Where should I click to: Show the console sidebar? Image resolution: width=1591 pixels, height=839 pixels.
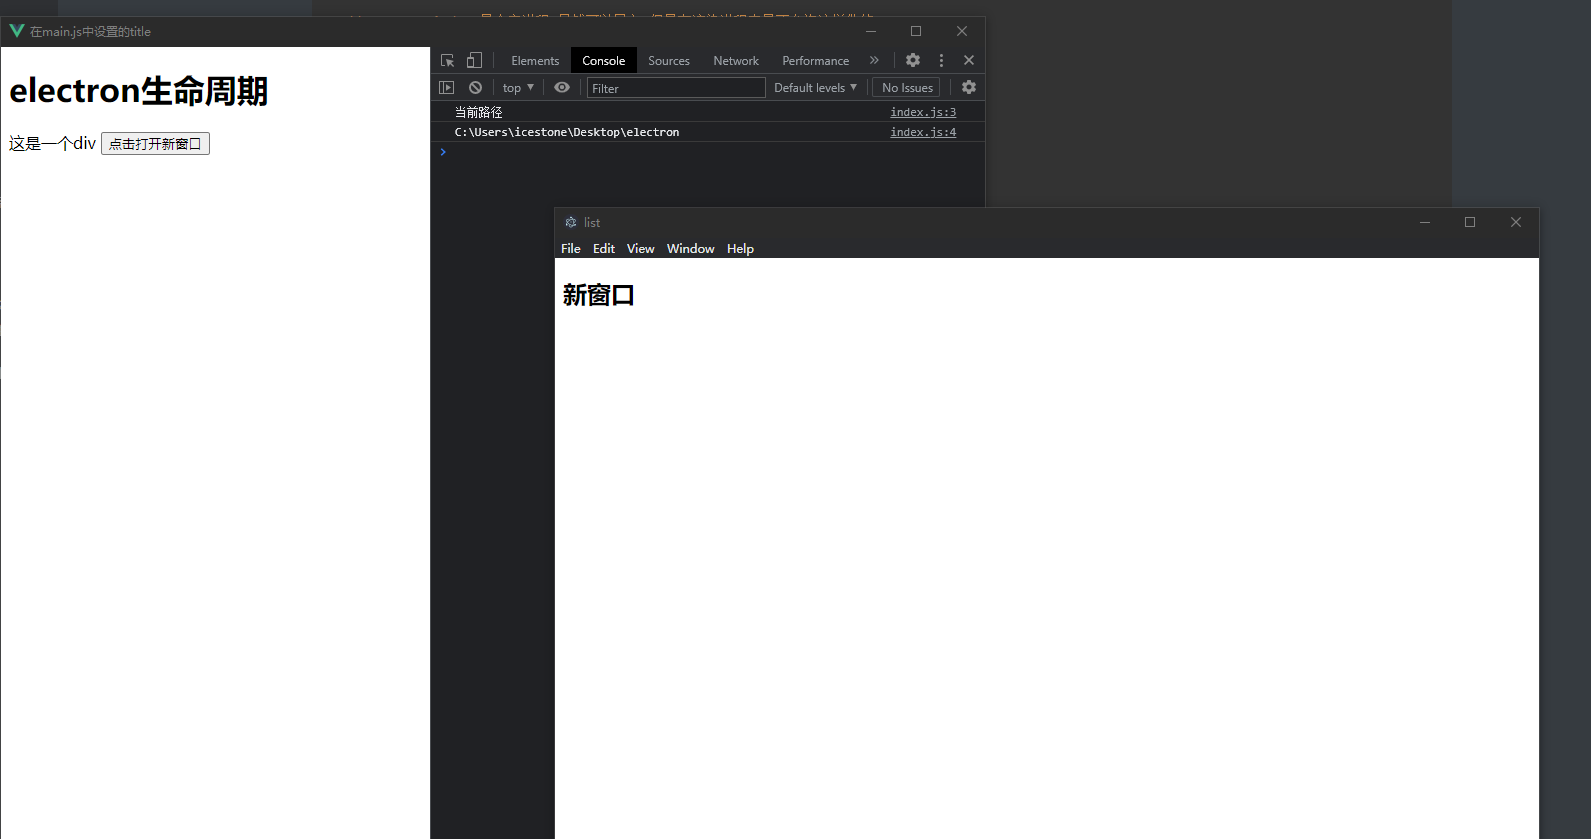click(x=447, y=88)
